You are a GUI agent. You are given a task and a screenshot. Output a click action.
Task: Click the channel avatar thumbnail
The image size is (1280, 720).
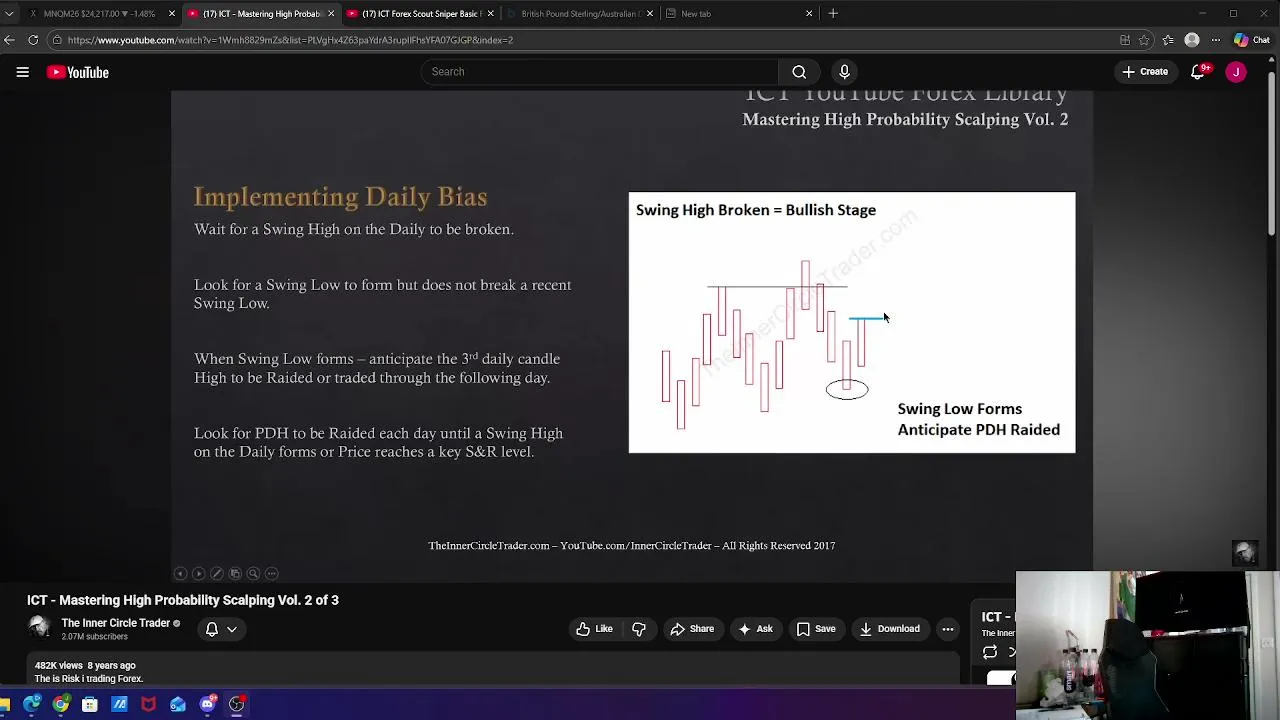click(39, 628)
